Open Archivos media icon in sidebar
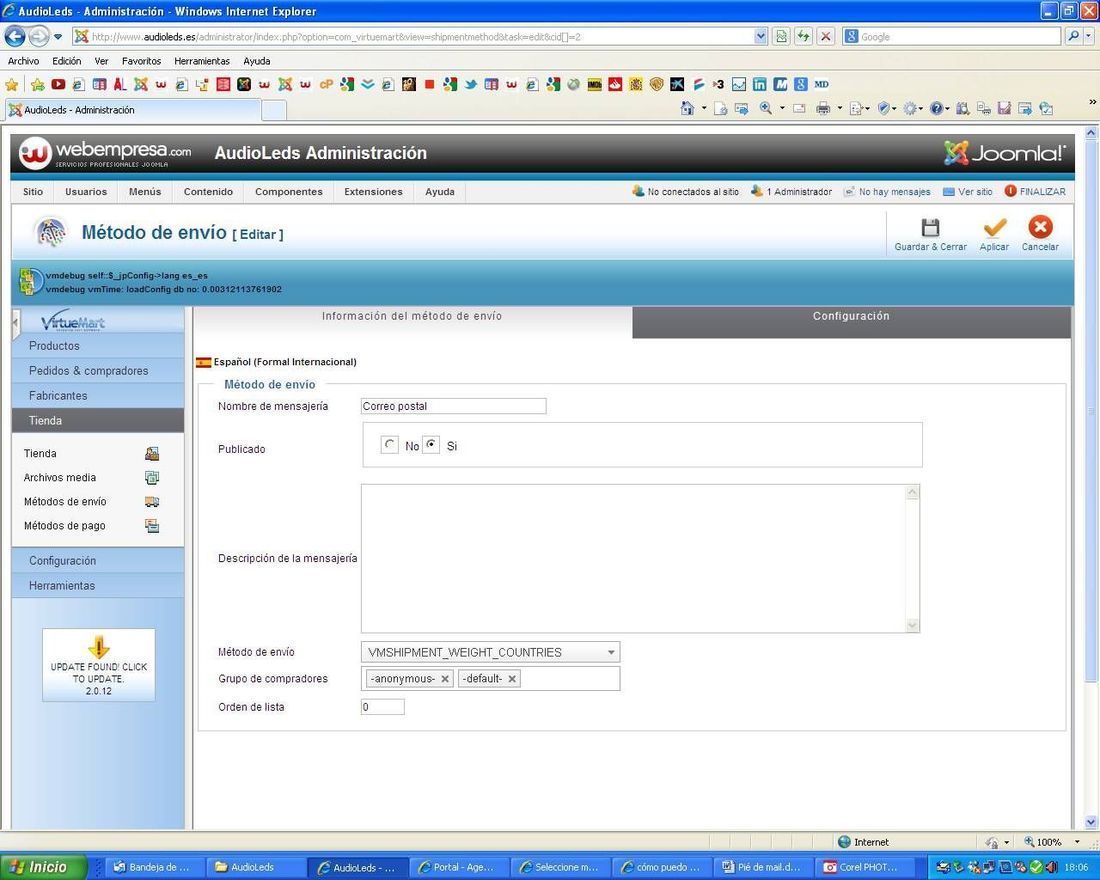 (x=152, y=477)
